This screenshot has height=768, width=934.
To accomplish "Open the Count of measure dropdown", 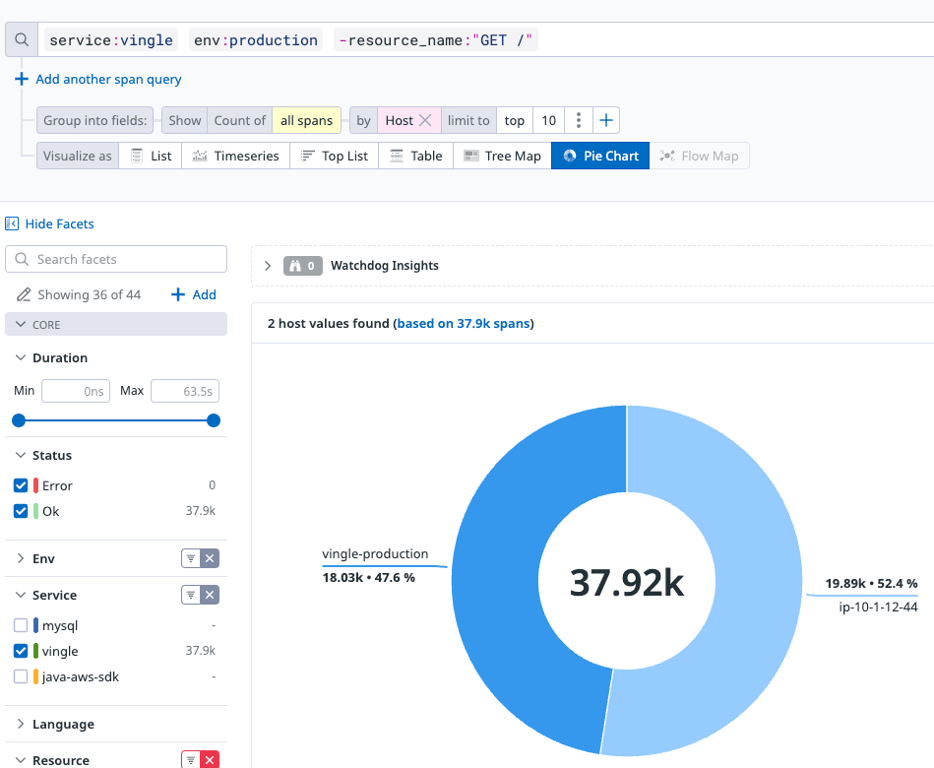I will (x=239, y=120).
